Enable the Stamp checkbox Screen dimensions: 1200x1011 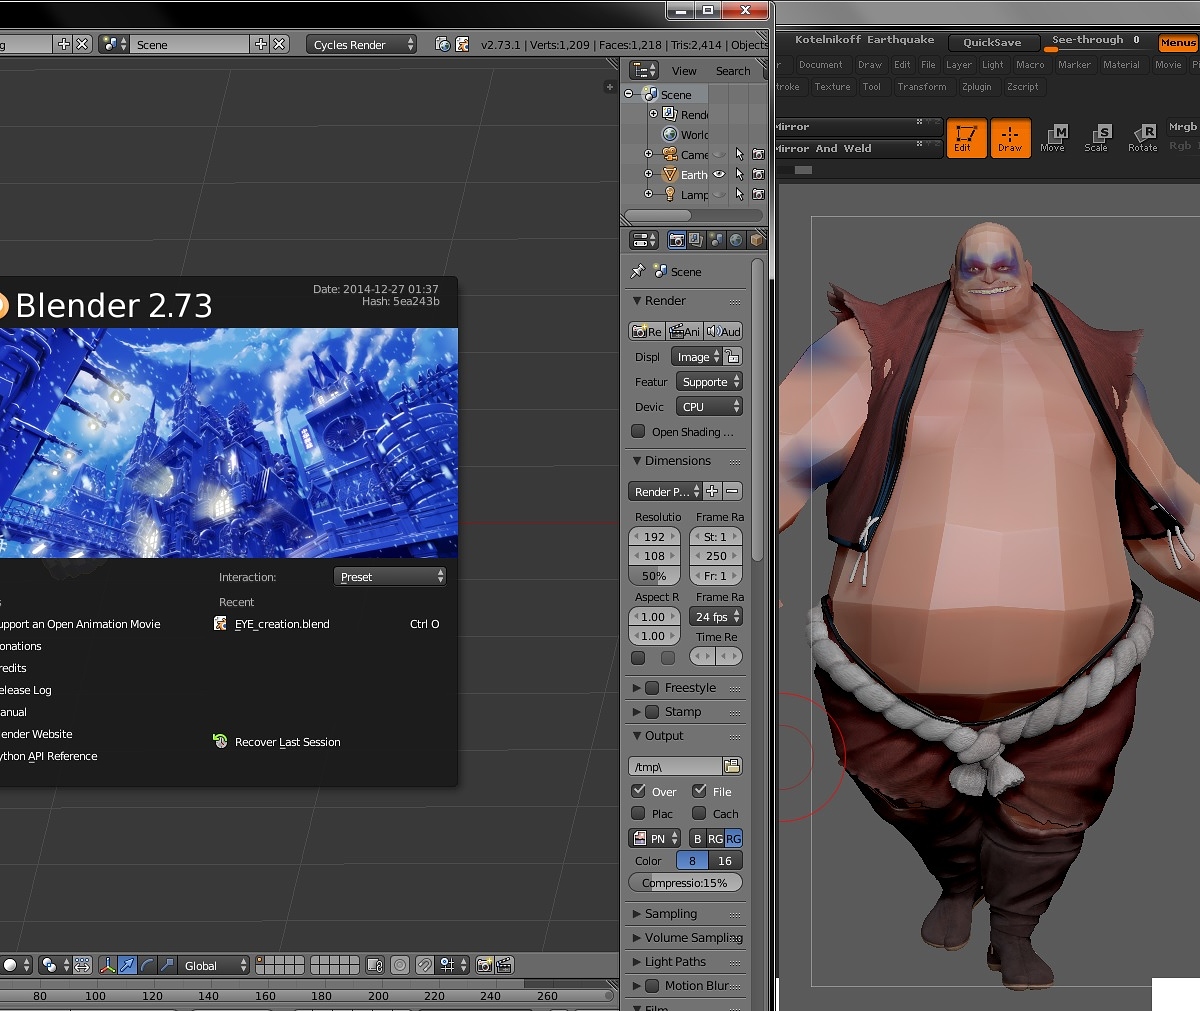[652, 712]
